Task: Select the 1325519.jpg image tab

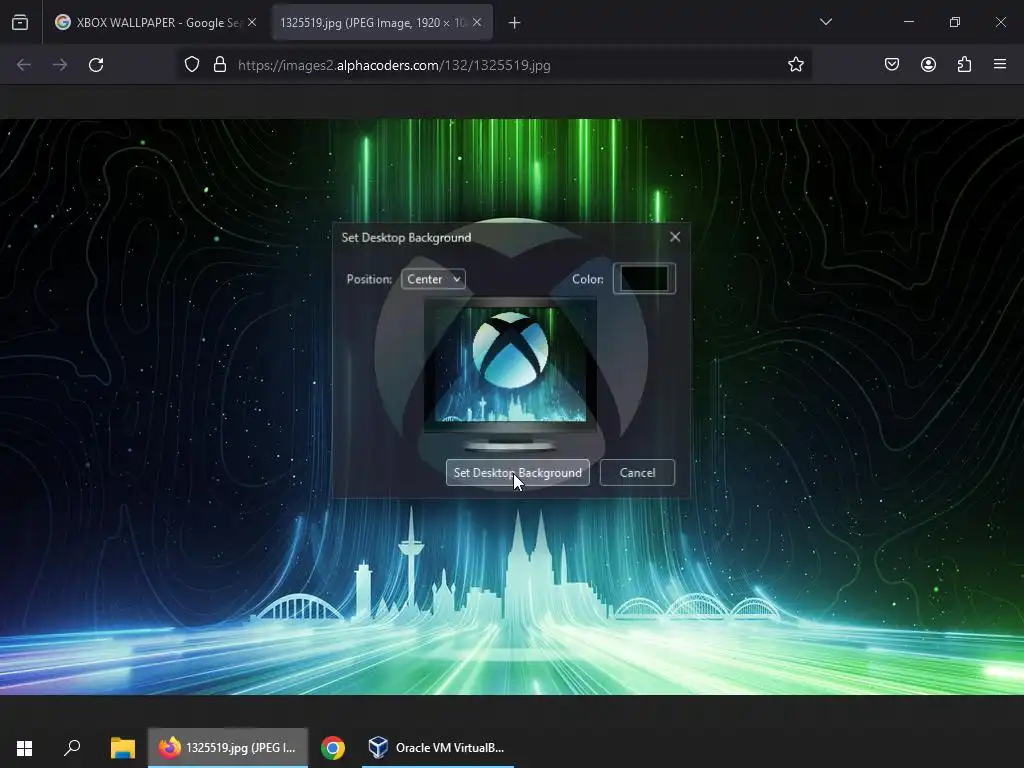Action: (x=382, y=23)
